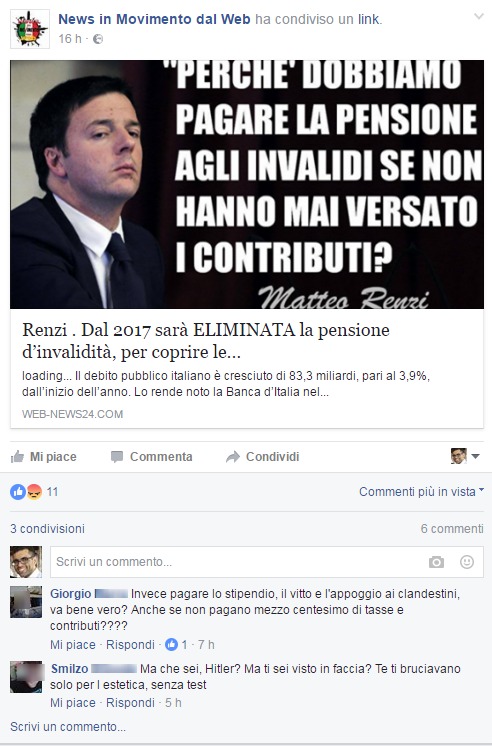Open Giorgio's profile picture
This screenshot has width=492, height=746.
pyautogui.click(x=26, y=602)
